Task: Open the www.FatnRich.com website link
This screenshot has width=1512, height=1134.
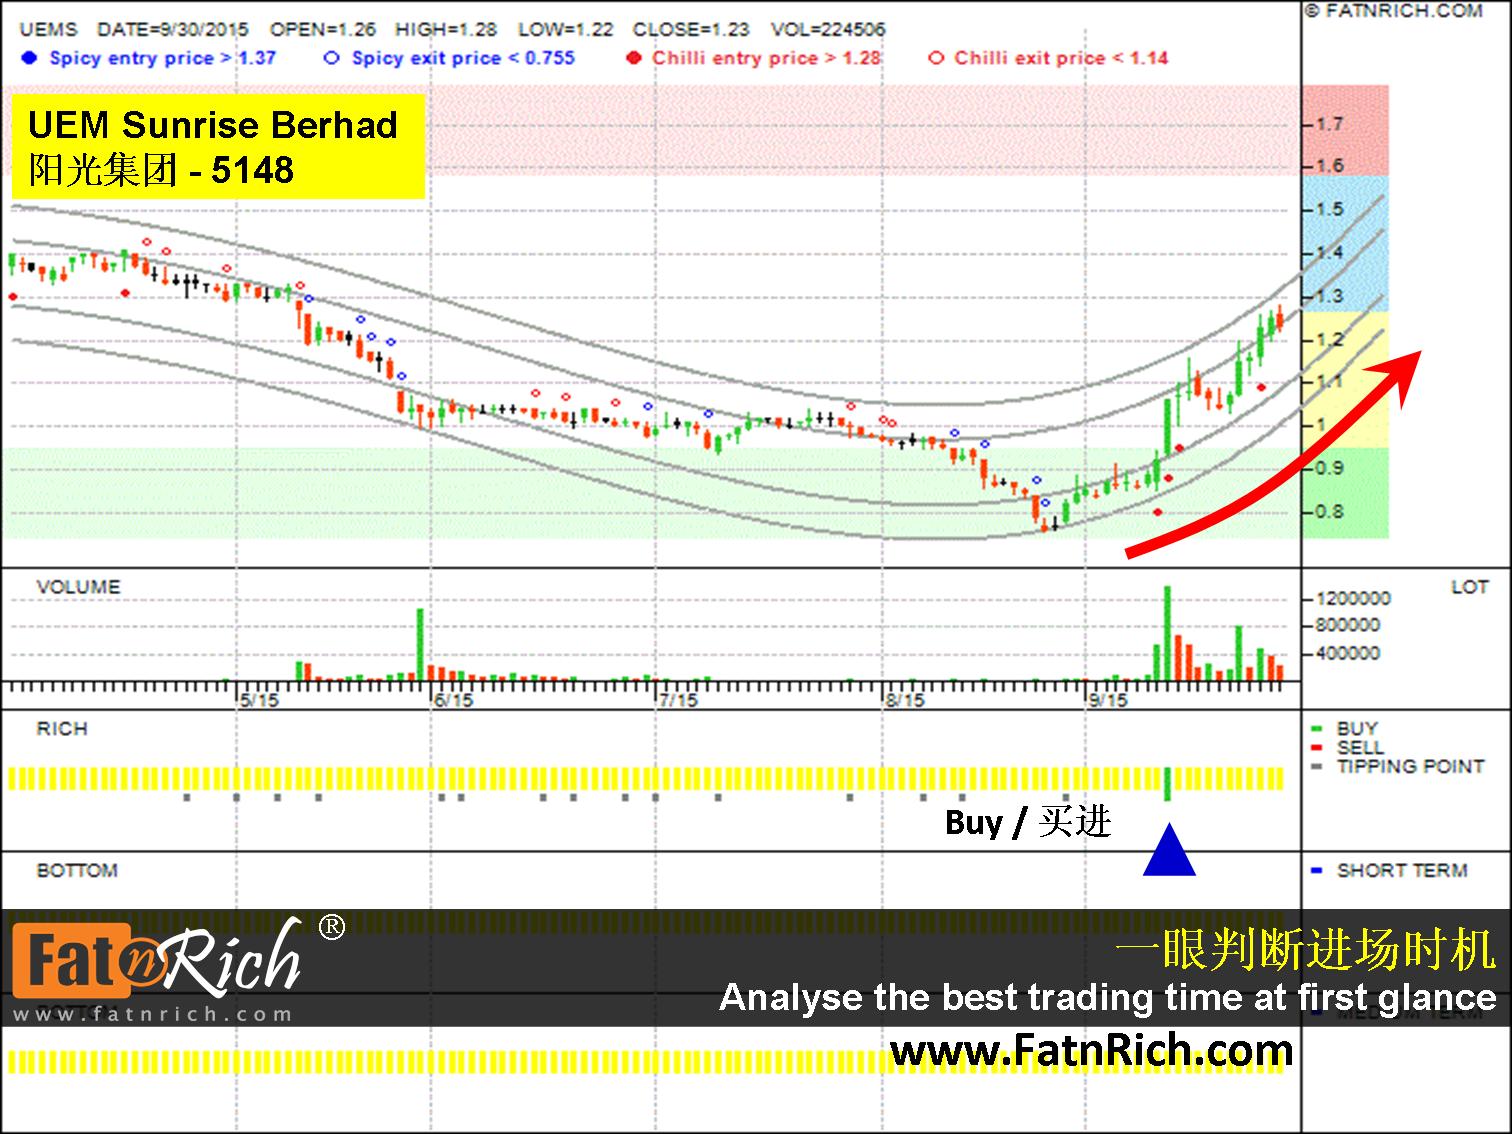Action: [1091, 1051]
